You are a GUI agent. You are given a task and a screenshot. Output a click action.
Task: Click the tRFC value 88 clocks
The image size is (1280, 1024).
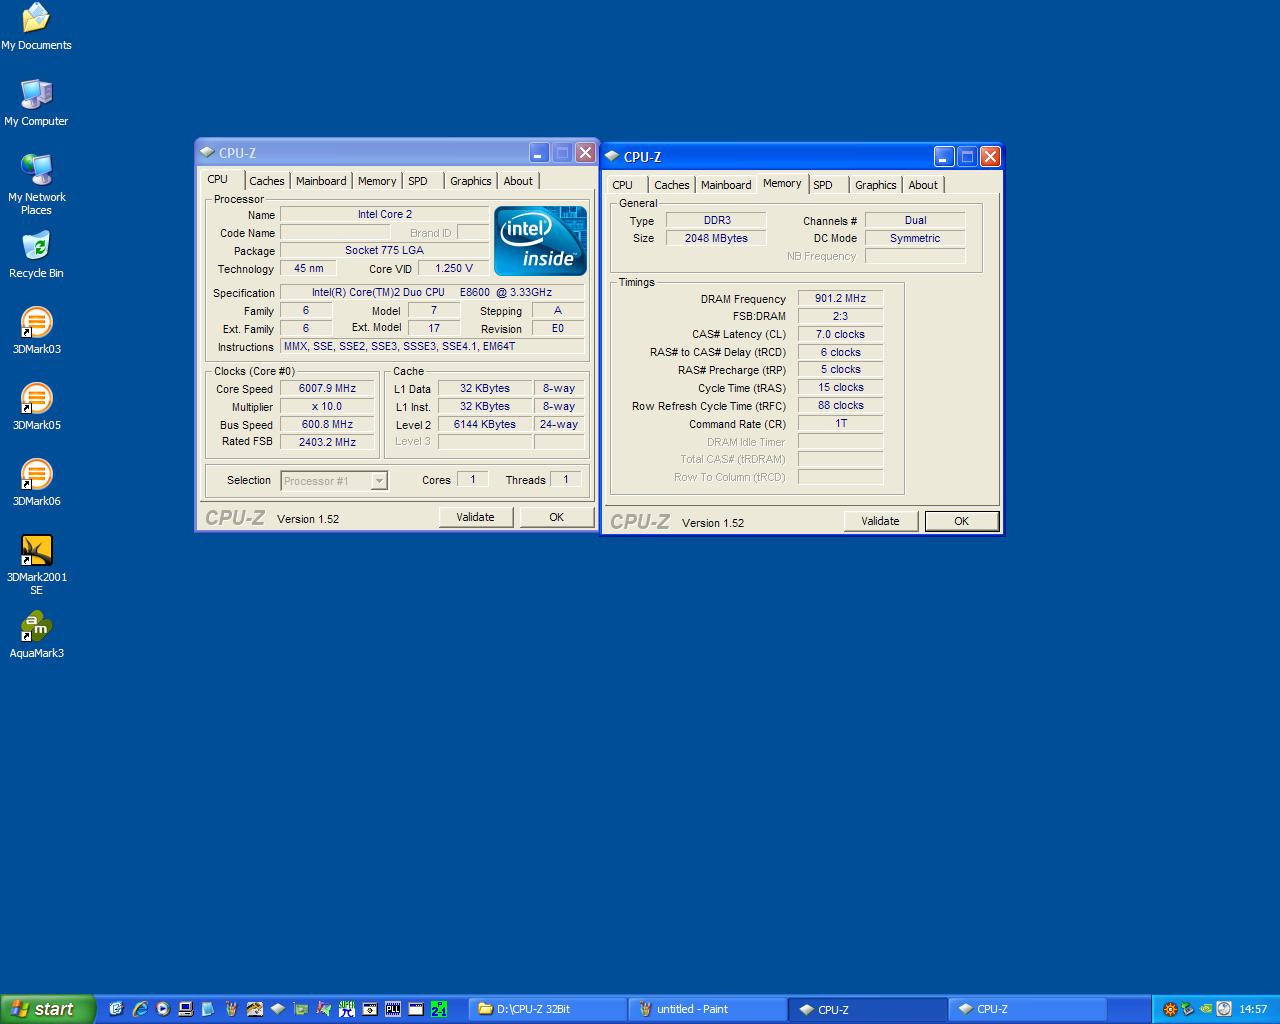[840, 405]
